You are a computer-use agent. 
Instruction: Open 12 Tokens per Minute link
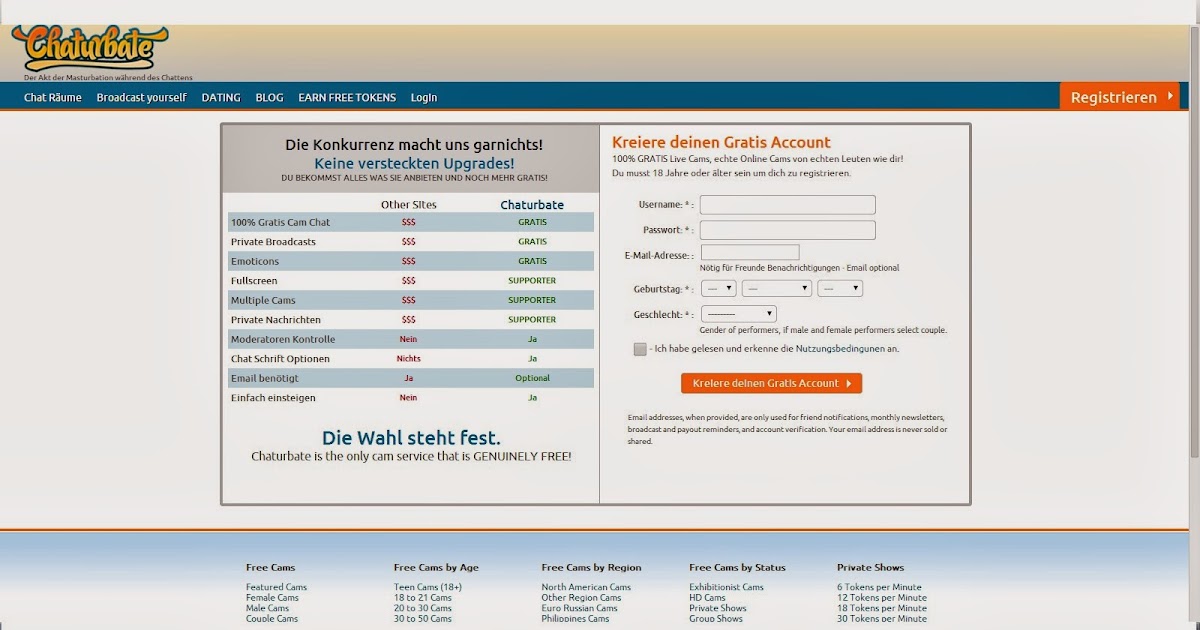tap(882, 598)
